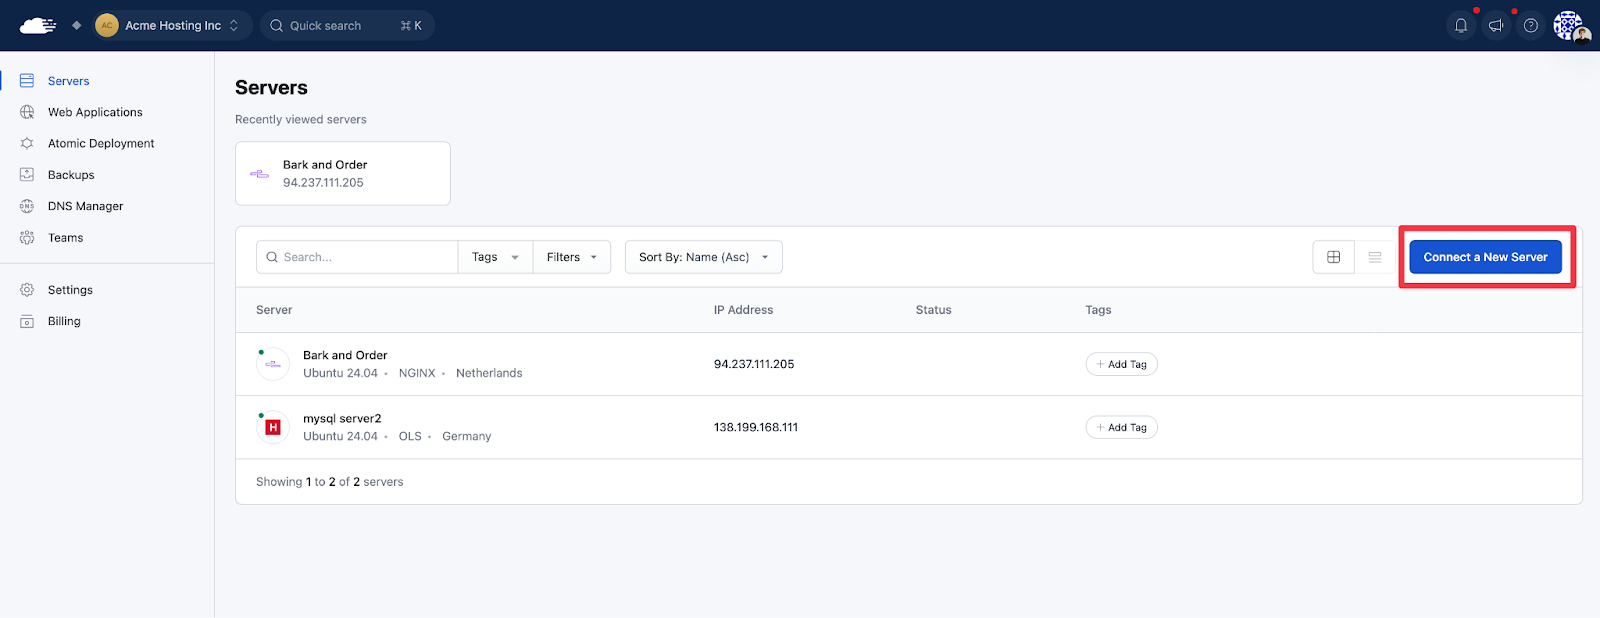
Task: Go to Web Applications in sidebar
Action: point(95,112)
